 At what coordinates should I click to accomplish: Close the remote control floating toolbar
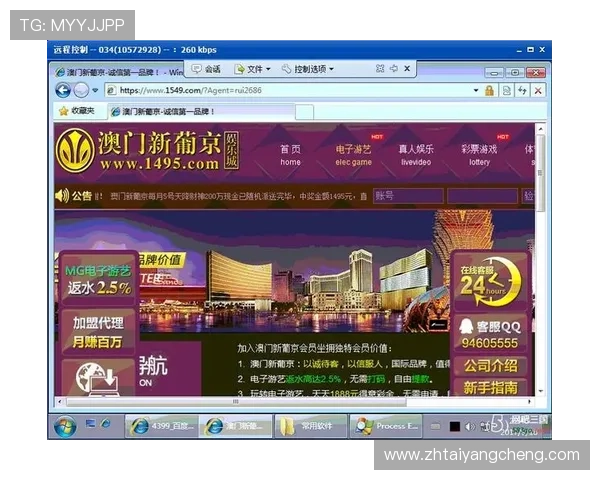407,69
